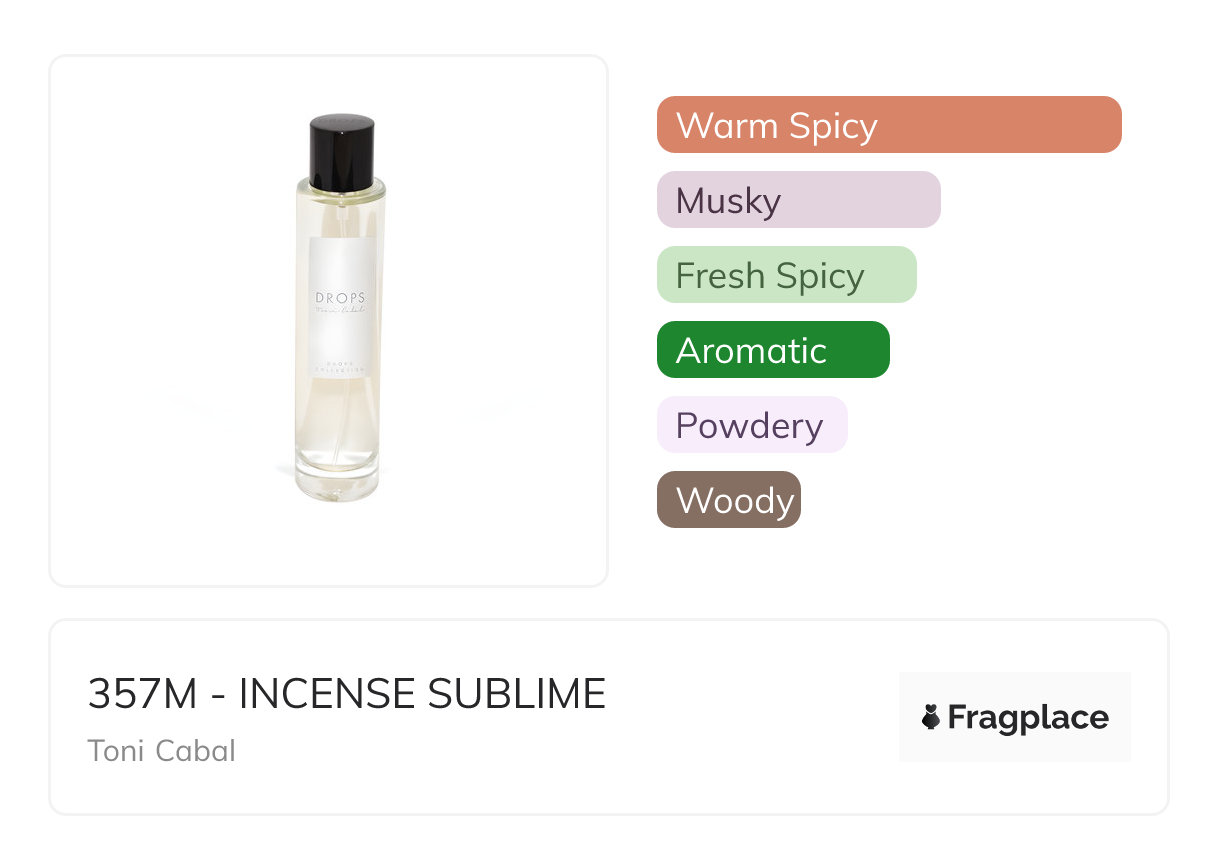Click the Fresh Spicy accord bar

786,275
